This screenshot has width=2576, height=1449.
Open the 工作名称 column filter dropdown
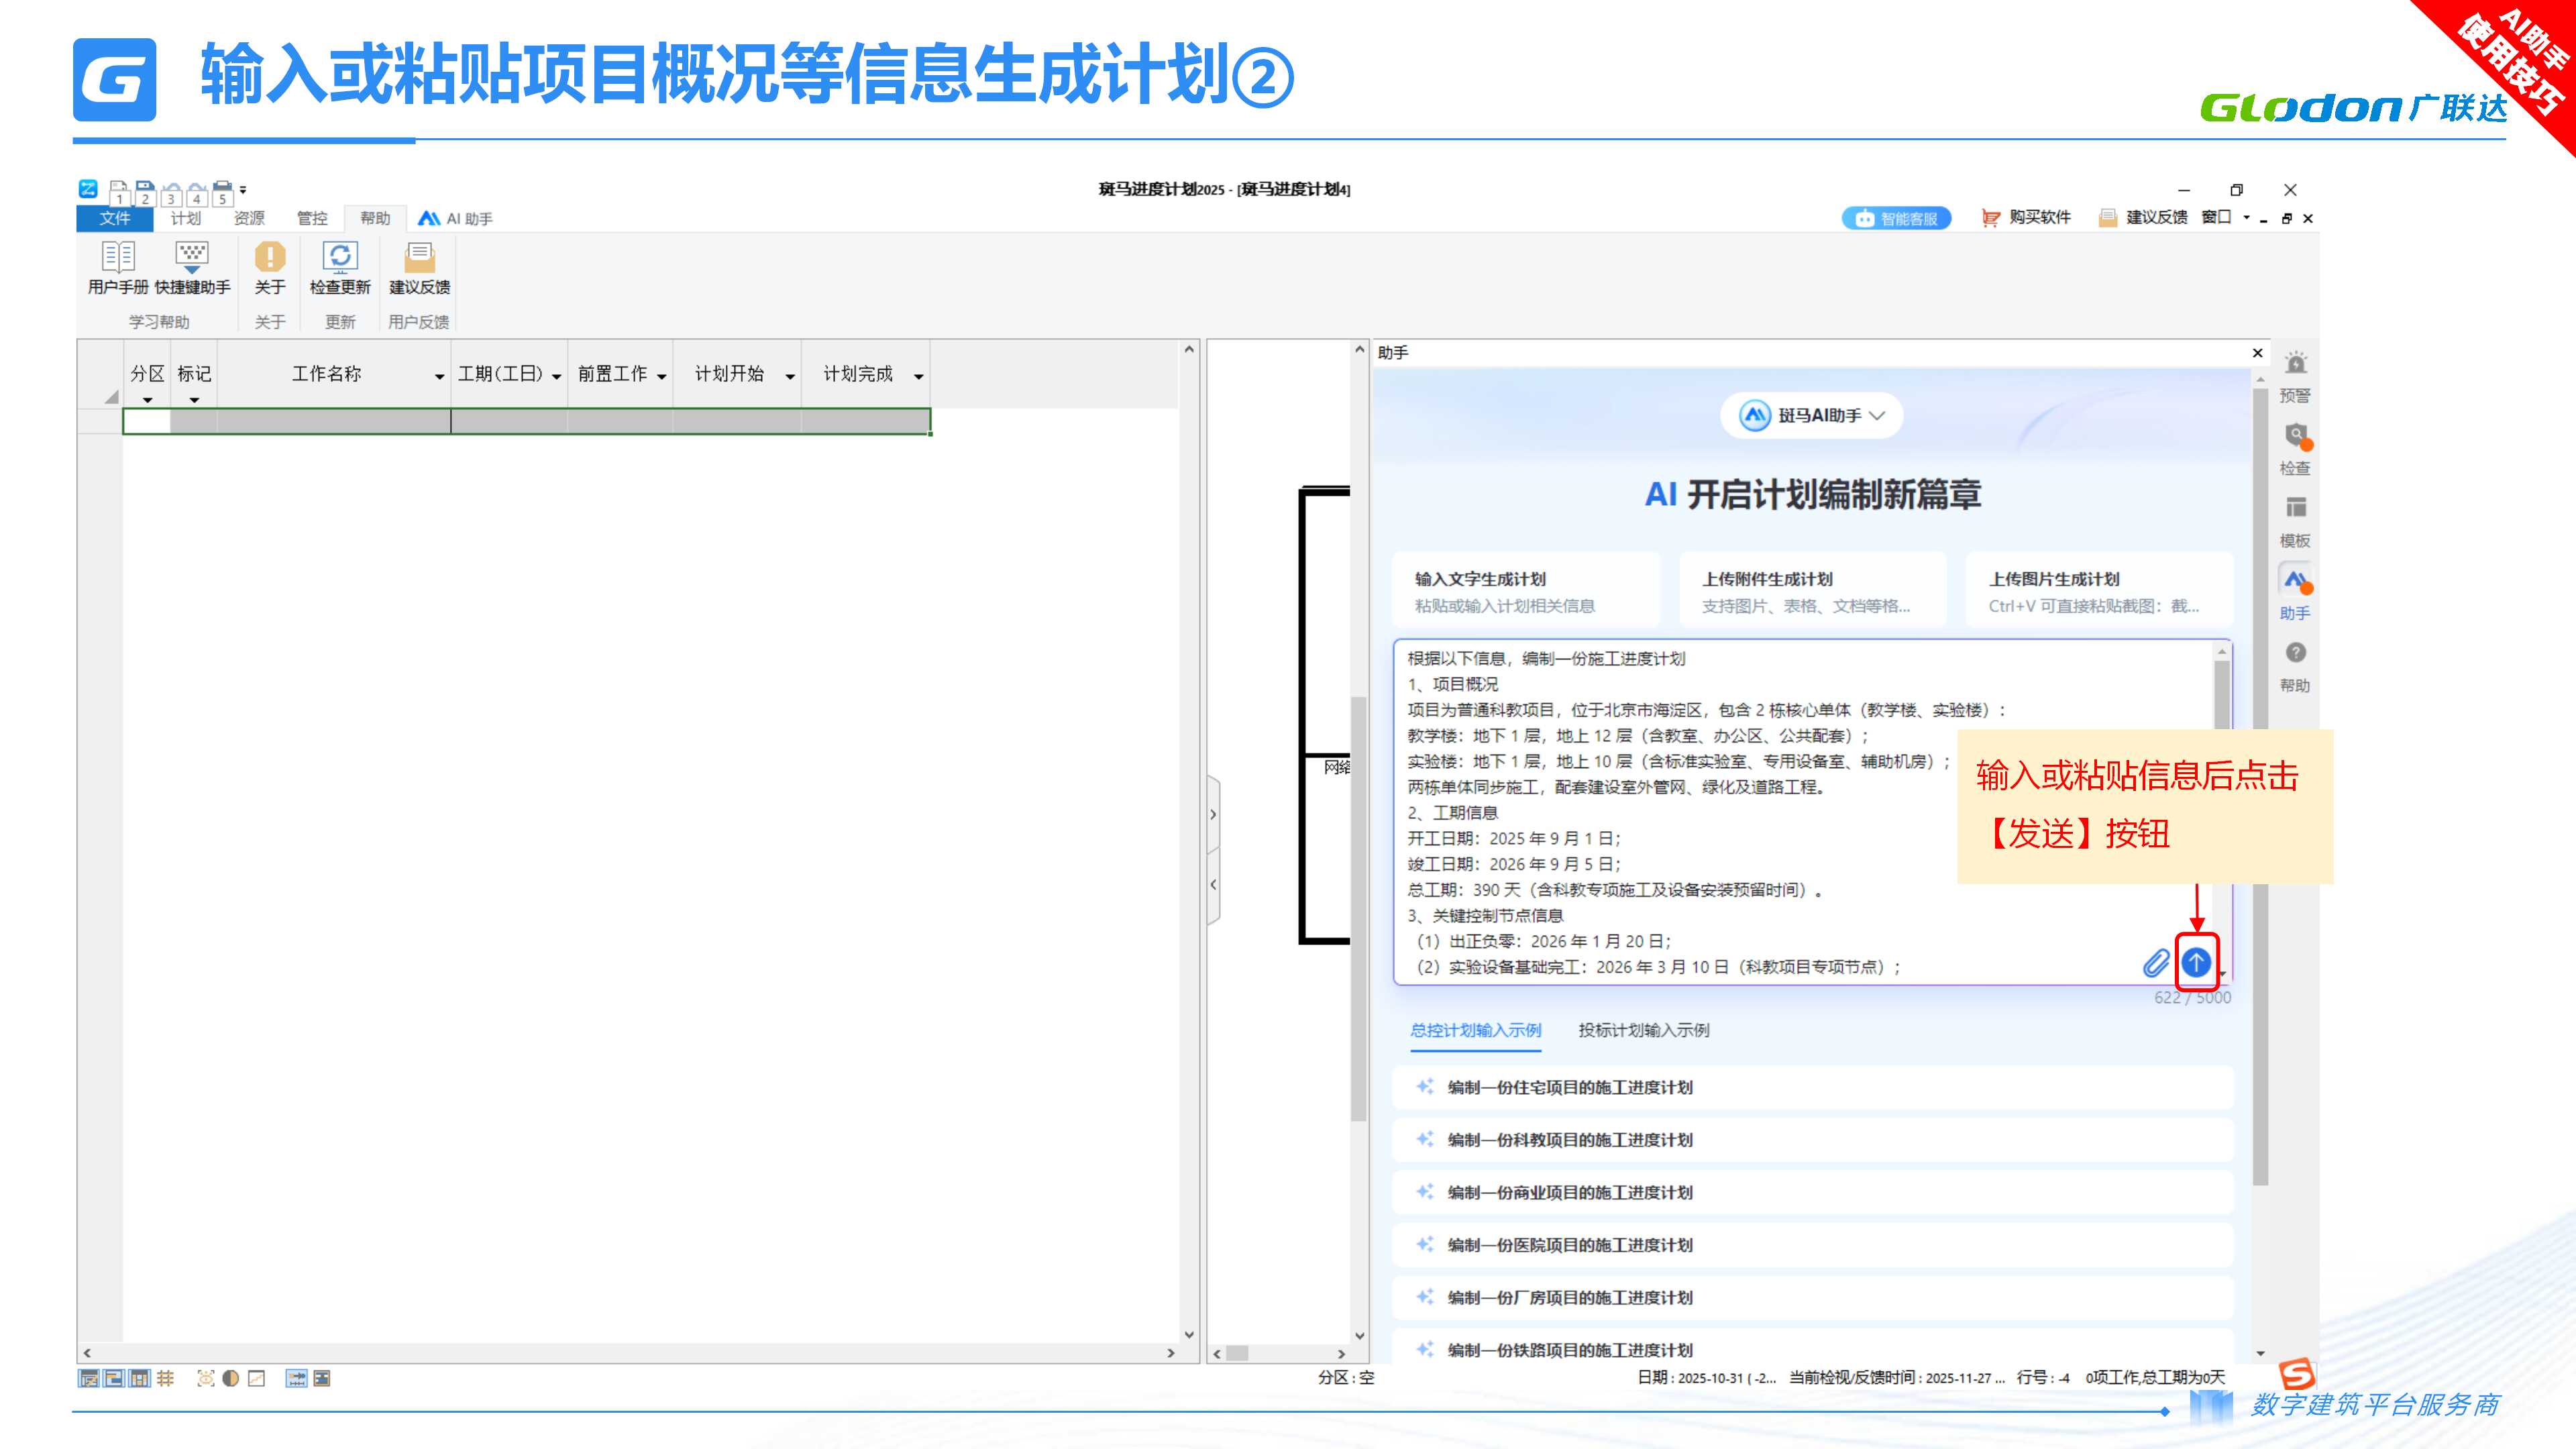[439, 376]
